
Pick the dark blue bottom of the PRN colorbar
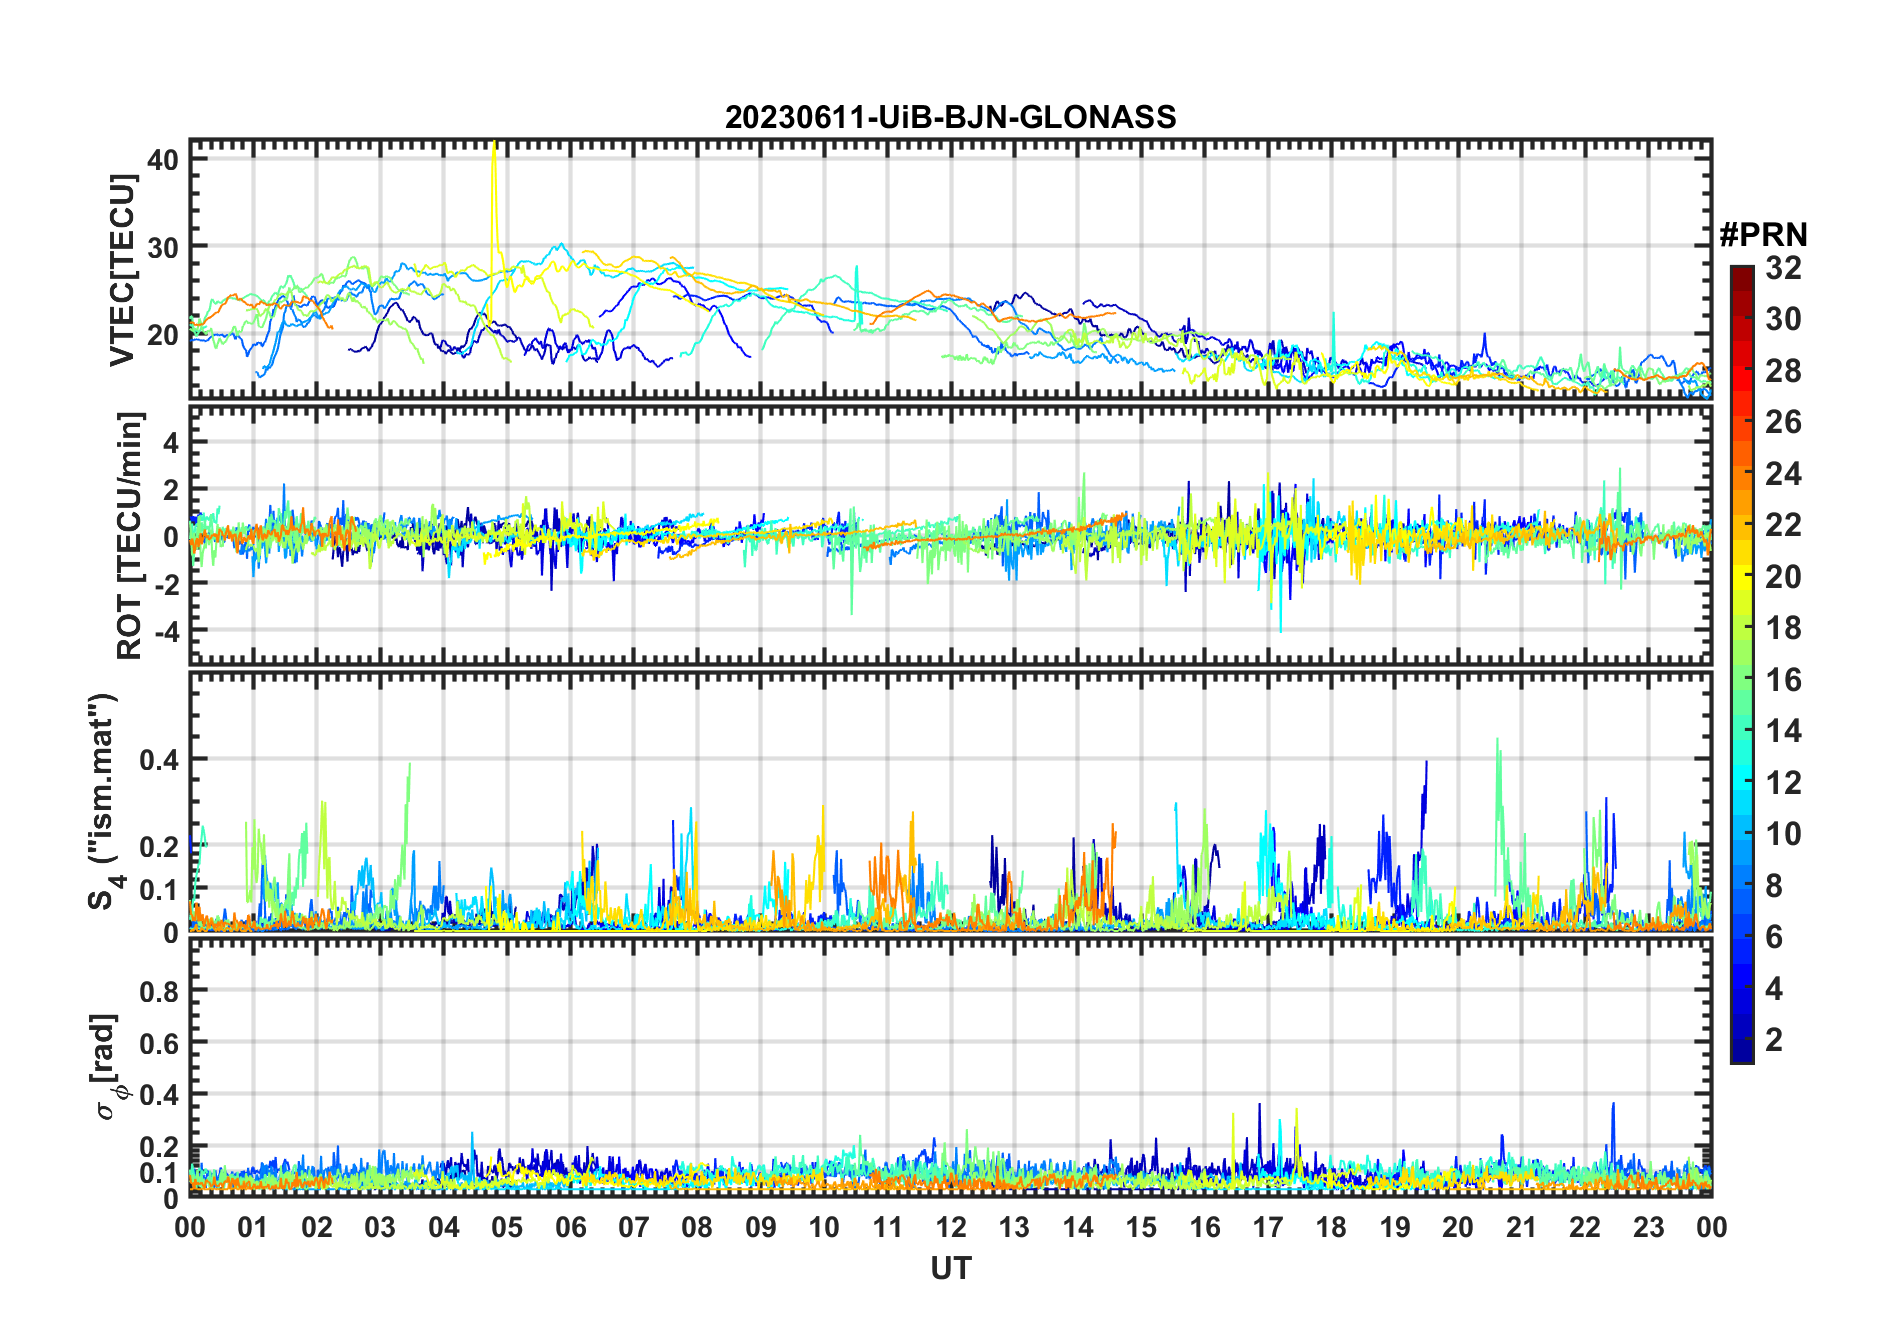pos(1741,1055)
